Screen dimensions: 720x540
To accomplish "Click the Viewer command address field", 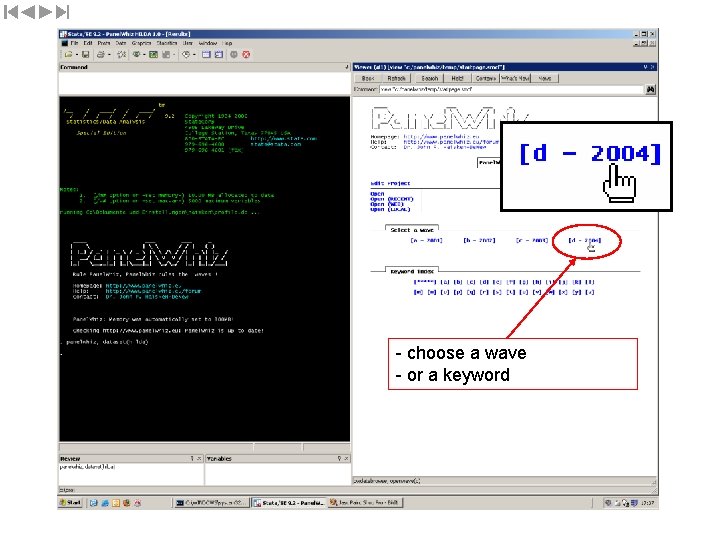I will 512,90.
